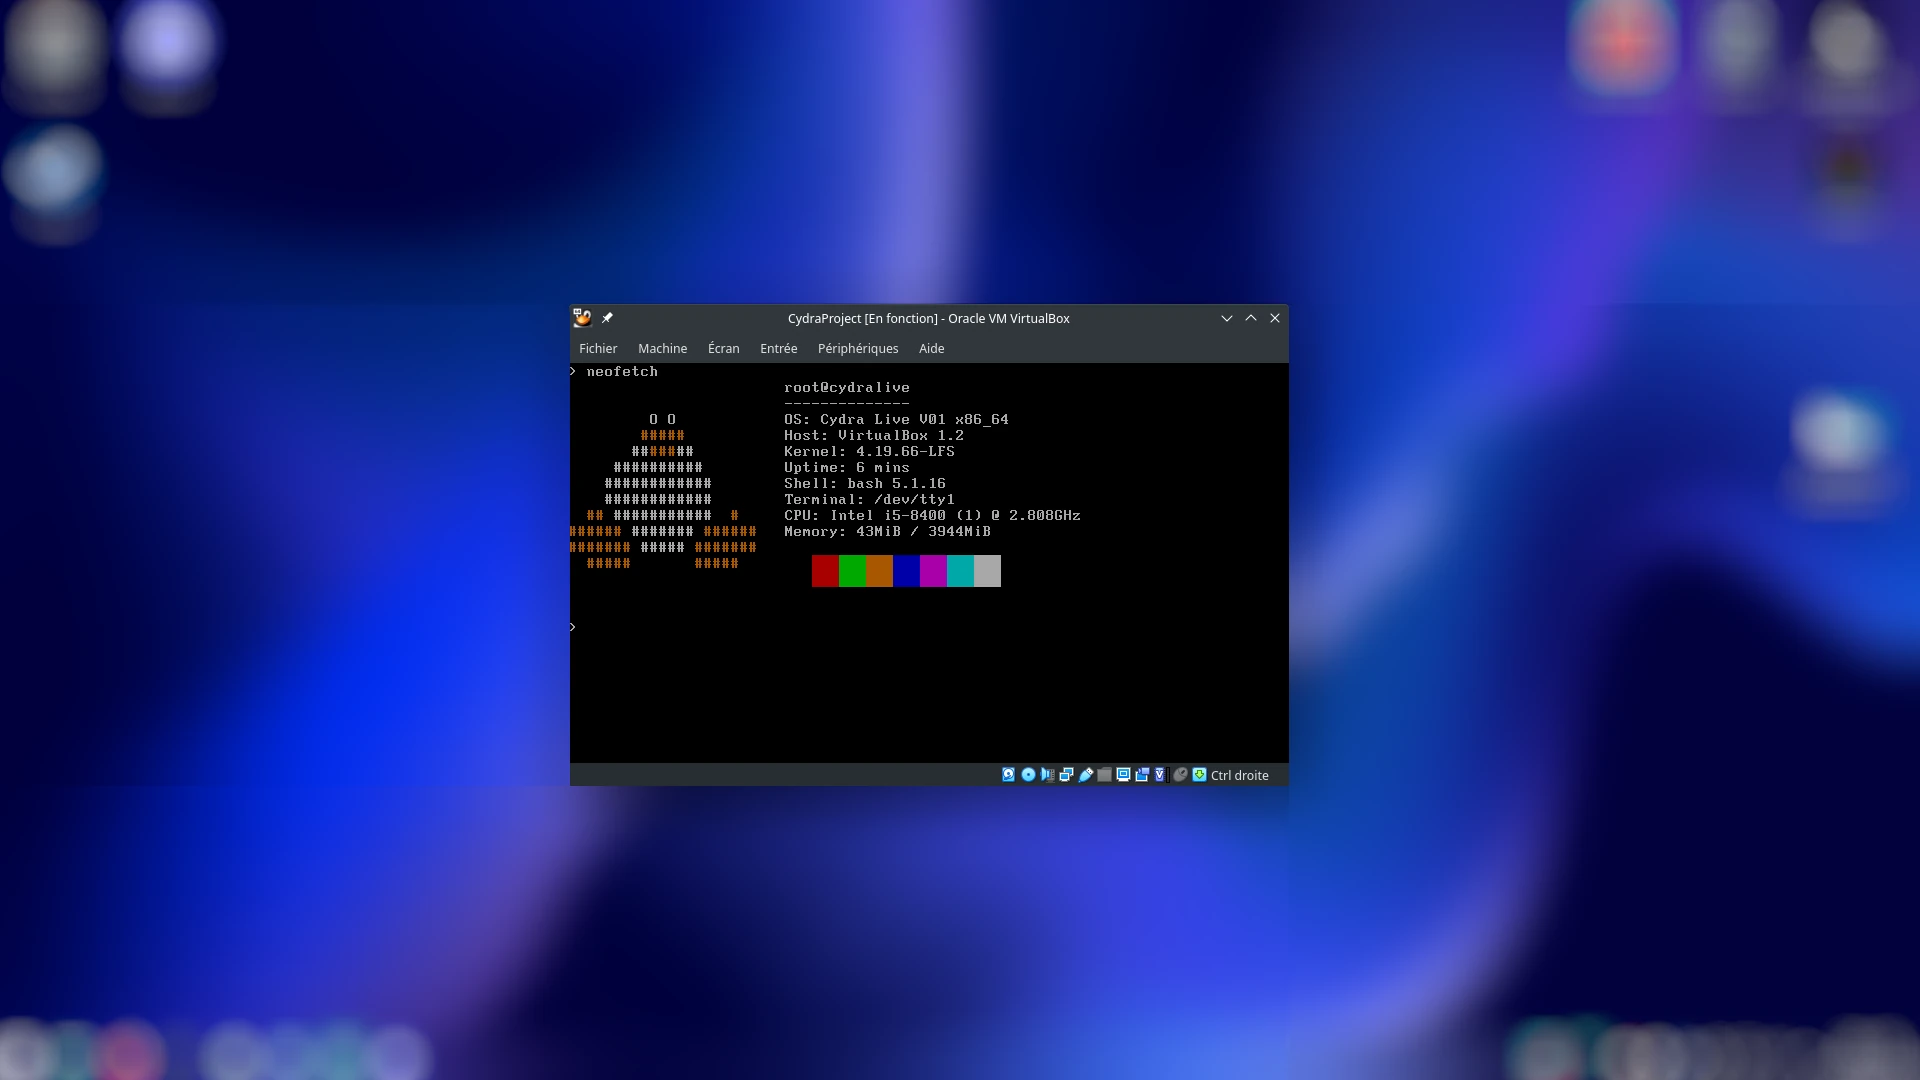Open the Aide menu
The width and height of the screenshot is (1920, 1080).
click(931, 348)
